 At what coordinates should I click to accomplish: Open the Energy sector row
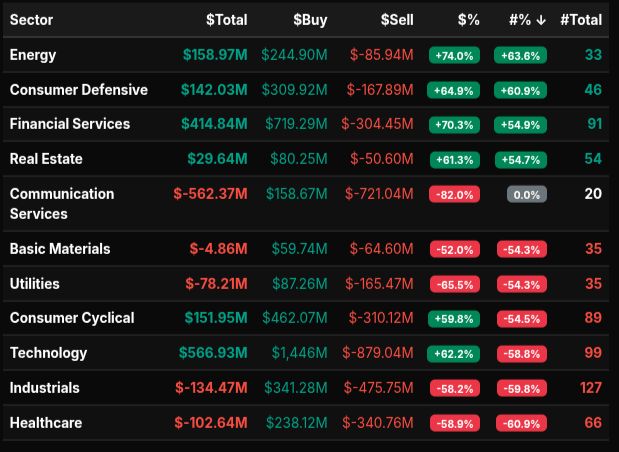(33, 55)
